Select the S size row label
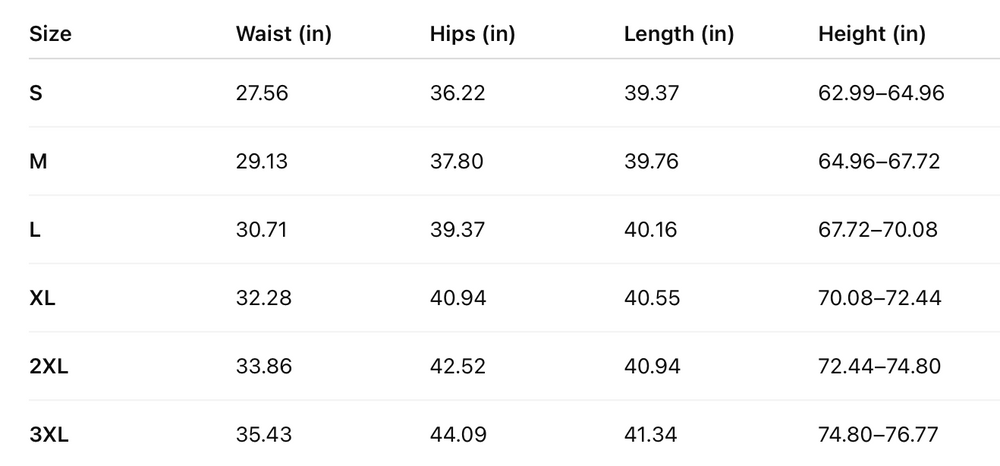 tap(36, 93)
